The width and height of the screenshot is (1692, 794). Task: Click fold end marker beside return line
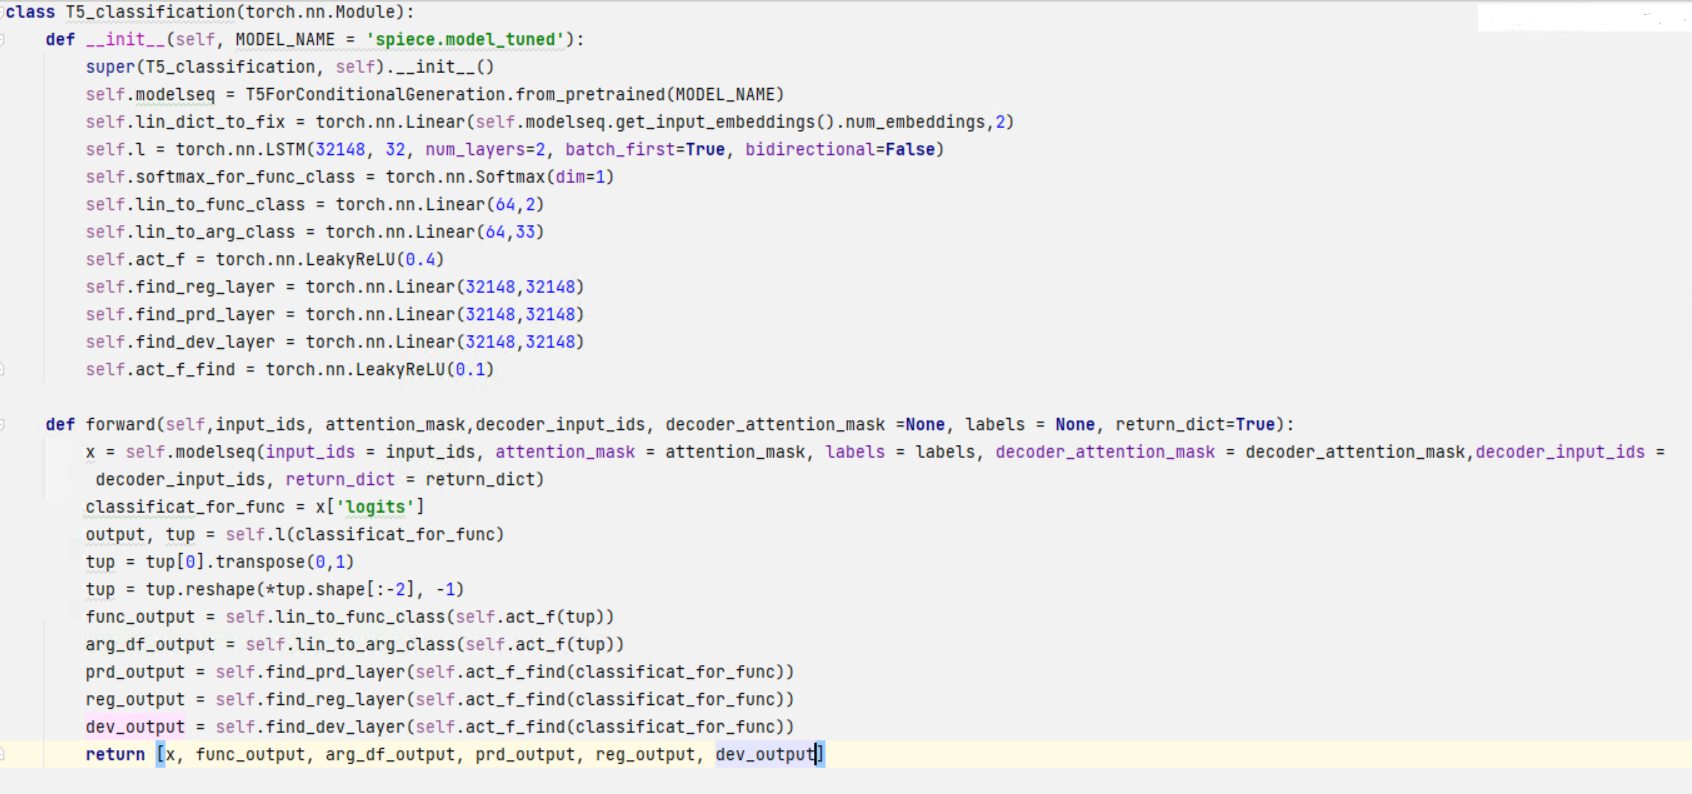point(2,755)
